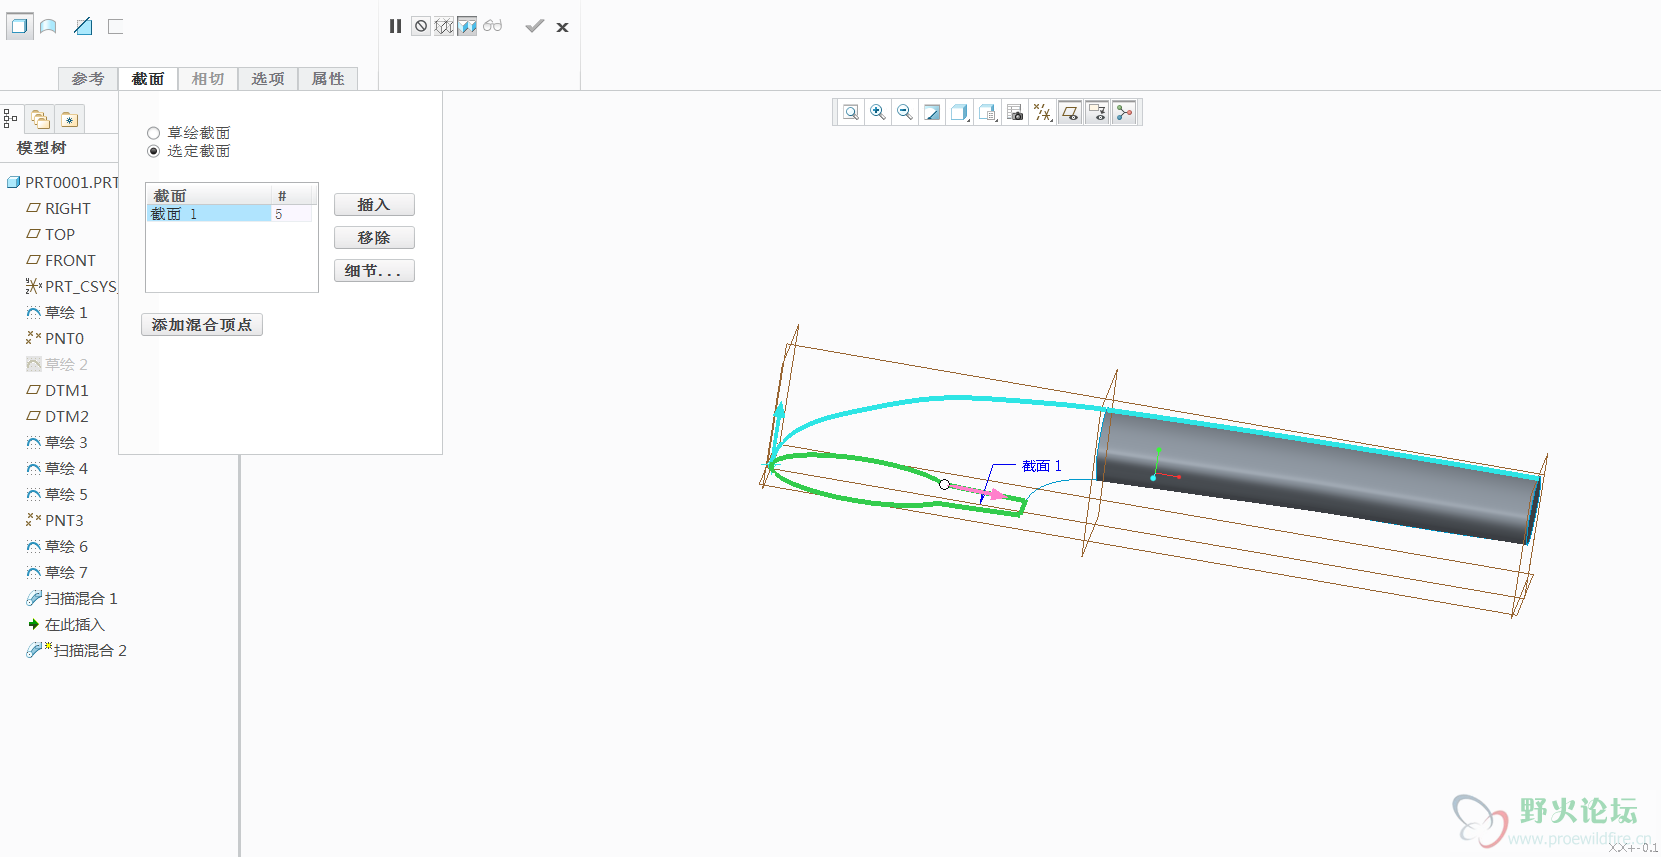This screenshot has width=1661, height=857.
Task: Toggle the thin feature icon
Action: coord(116,27)
